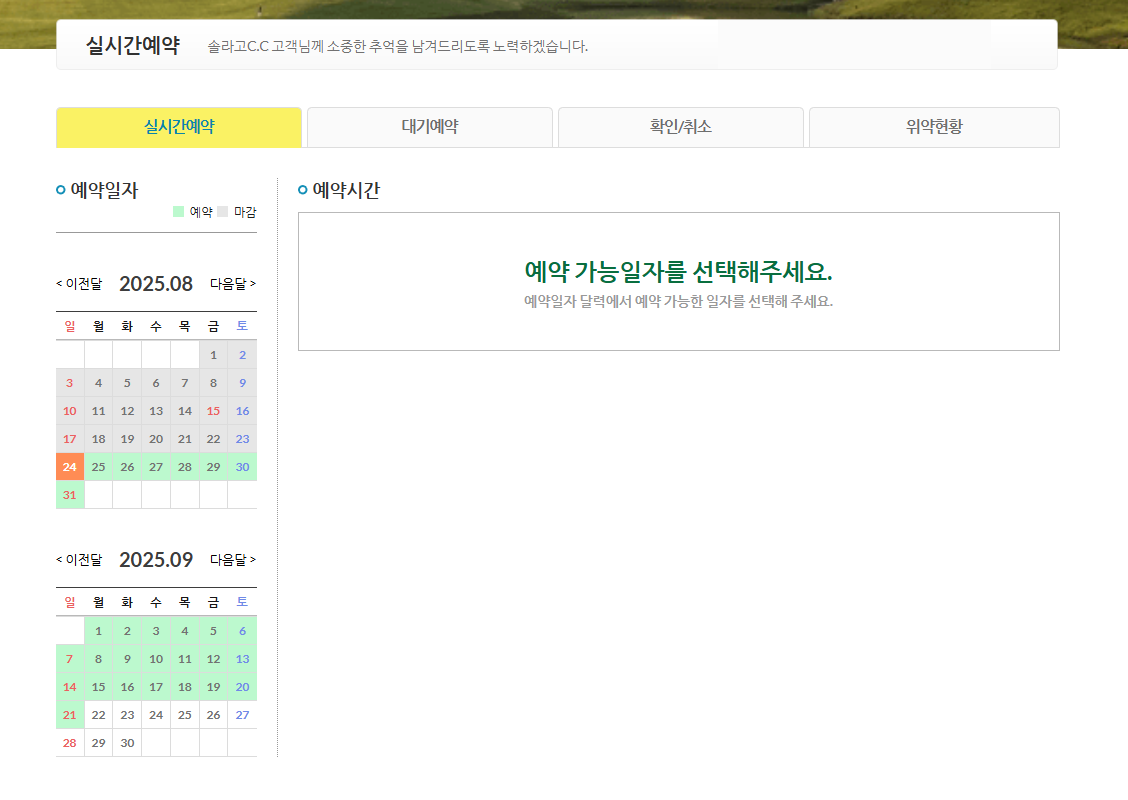Select September 6 on the calendar
The image size is (1128, 800).
(242, 631)
